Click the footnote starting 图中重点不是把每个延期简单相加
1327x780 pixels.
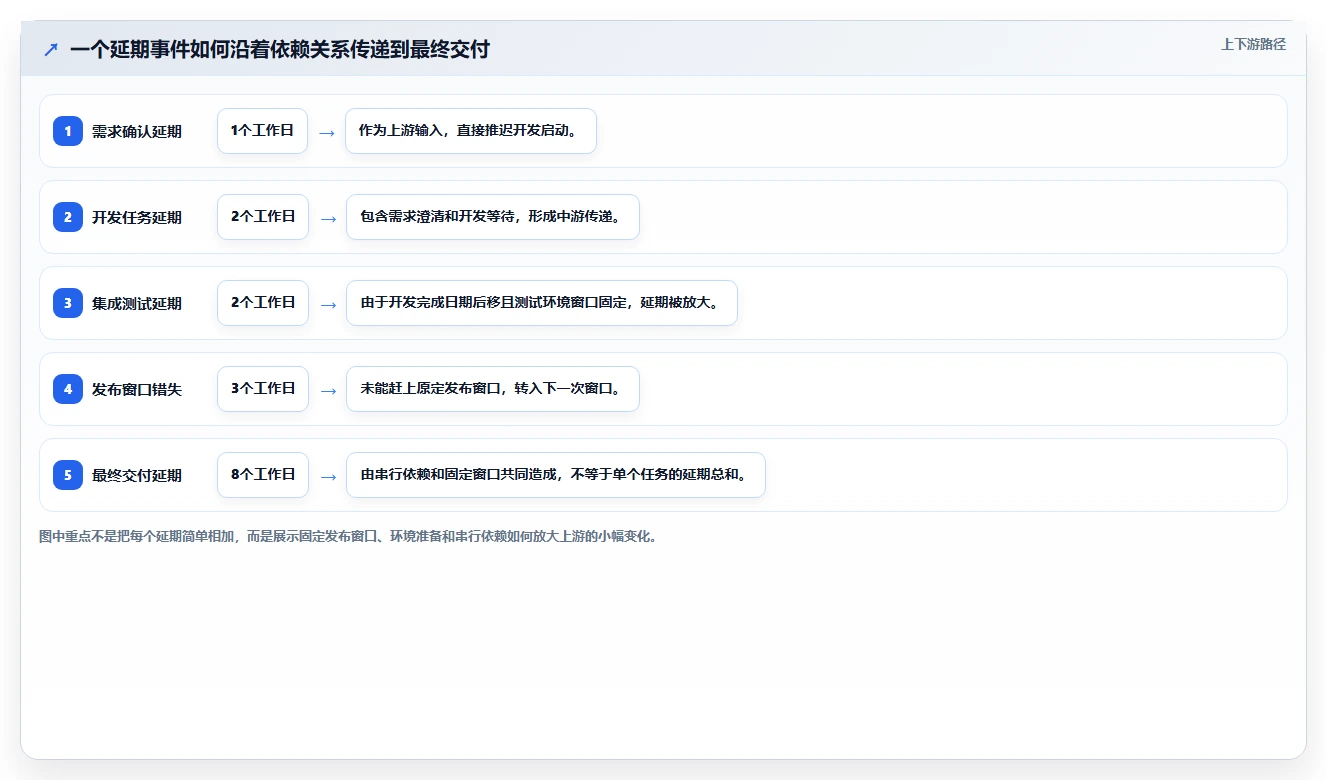pos(349,537)
